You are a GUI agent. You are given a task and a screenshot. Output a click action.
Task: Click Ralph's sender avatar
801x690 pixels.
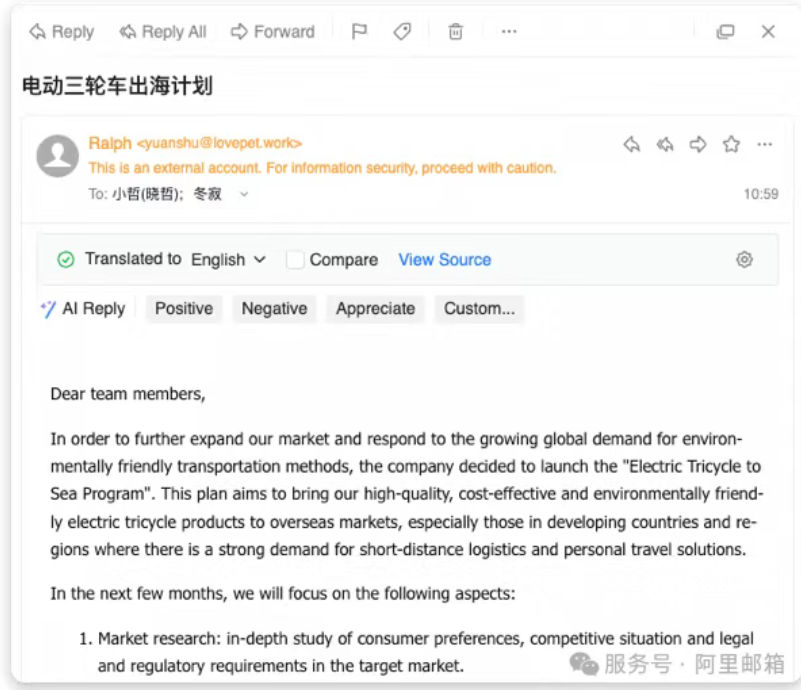(x=58, y=156)
